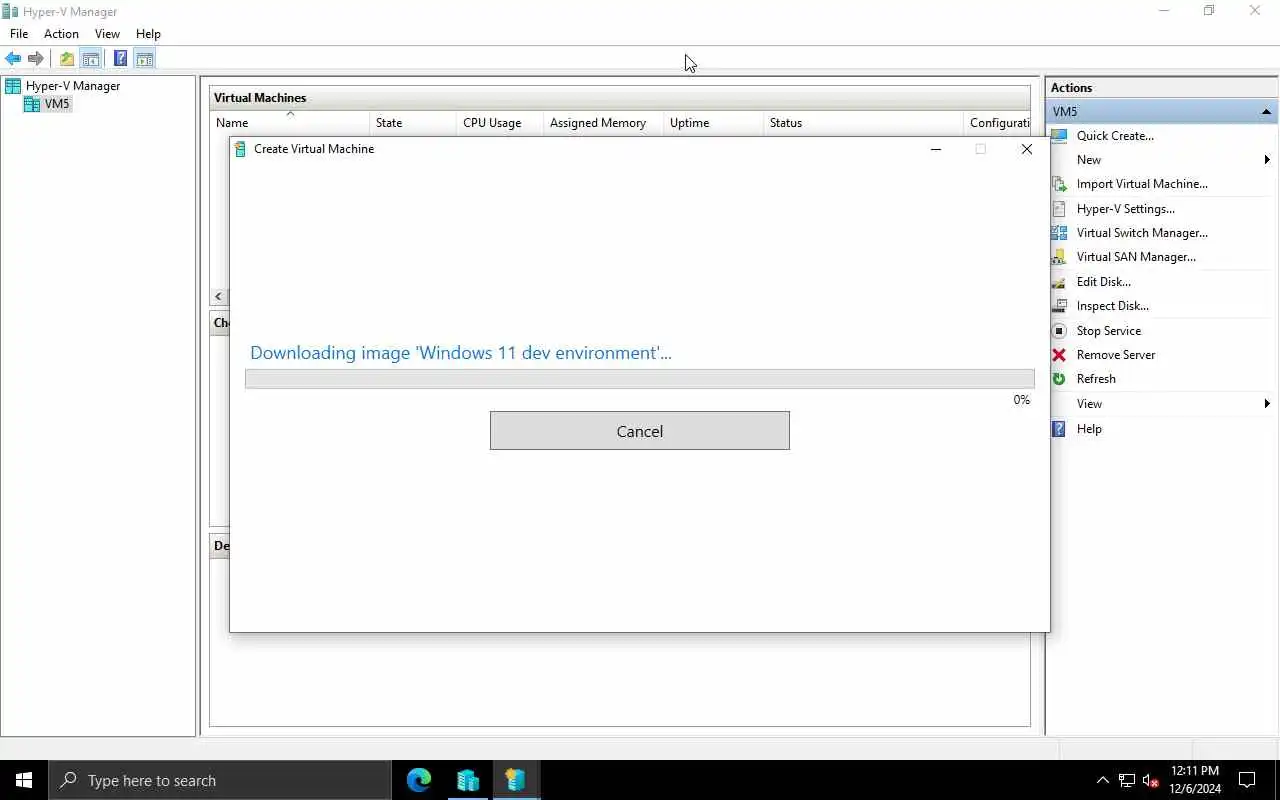Click the Edit Disk icon
The width and height of the screenshot is (1280, 800).
1059,282
